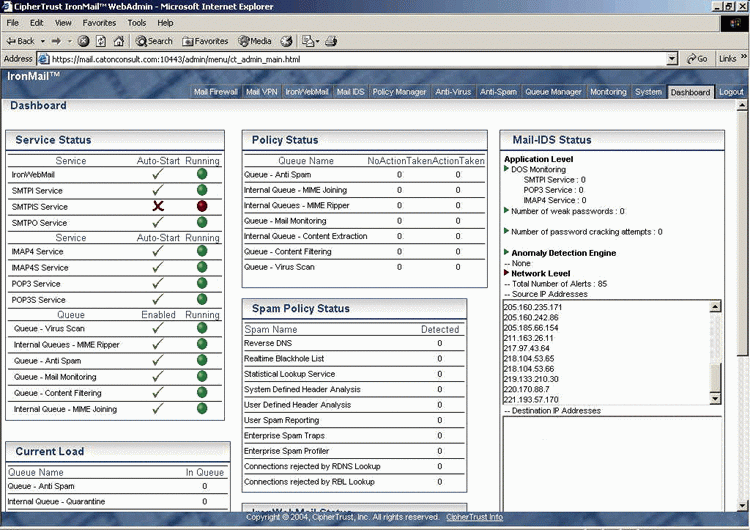Select source IP 205.160.235.171
The image size is (750, 530).
pyautogui.click(x=532, y=307)
